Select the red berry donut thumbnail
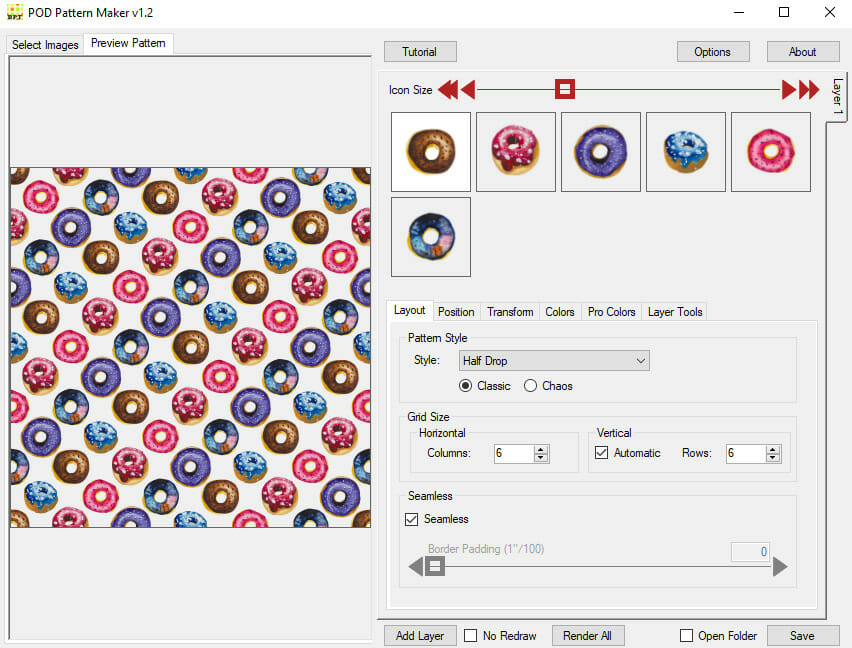 516,152
